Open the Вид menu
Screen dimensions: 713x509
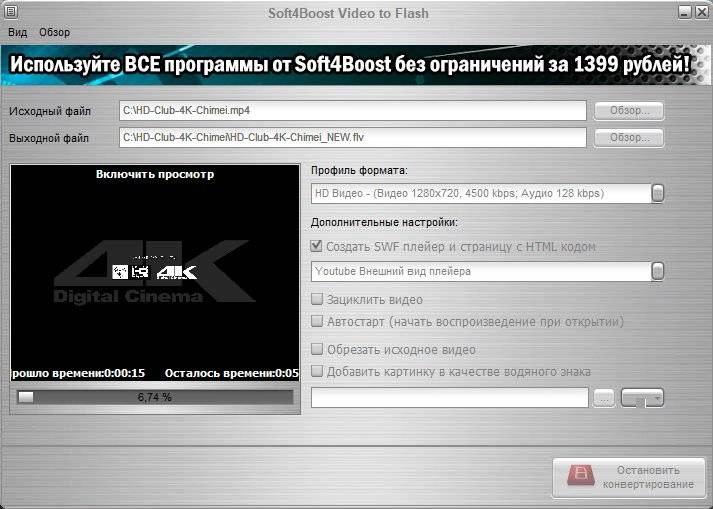(18, 32)
